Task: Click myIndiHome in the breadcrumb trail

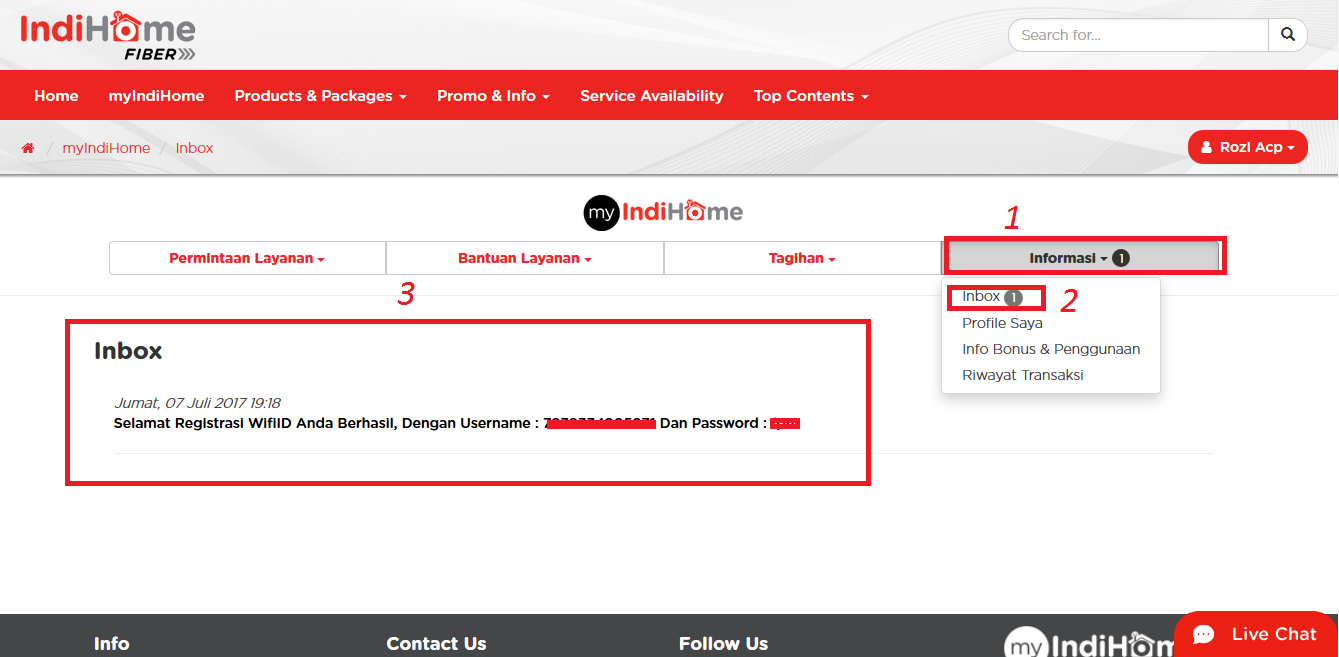Action: tap(106, 147)
